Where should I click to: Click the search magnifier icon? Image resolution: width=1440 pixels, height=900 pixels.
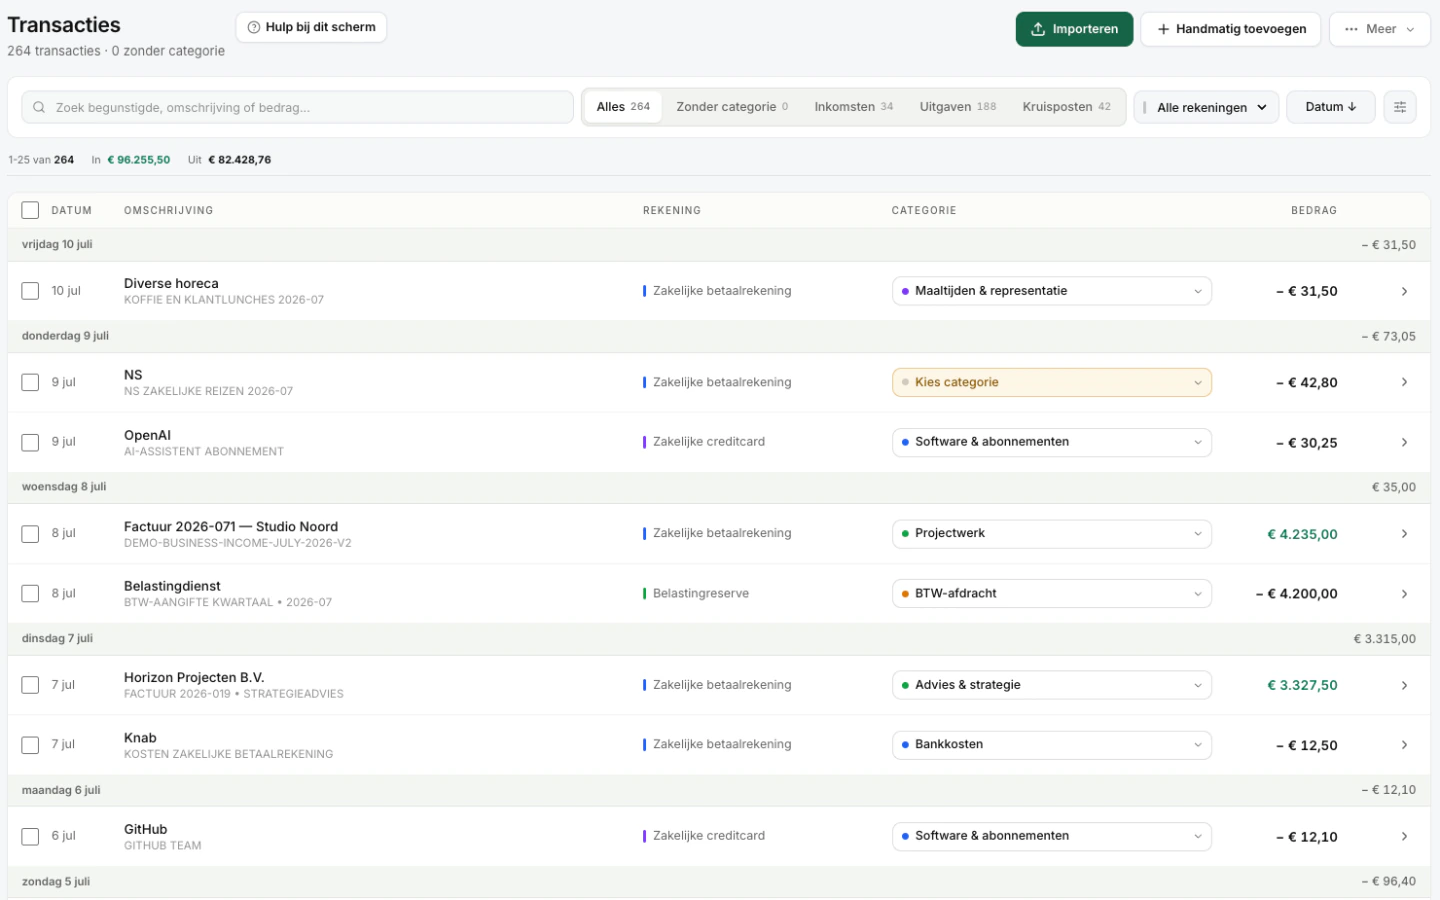(x=39, y=107)
